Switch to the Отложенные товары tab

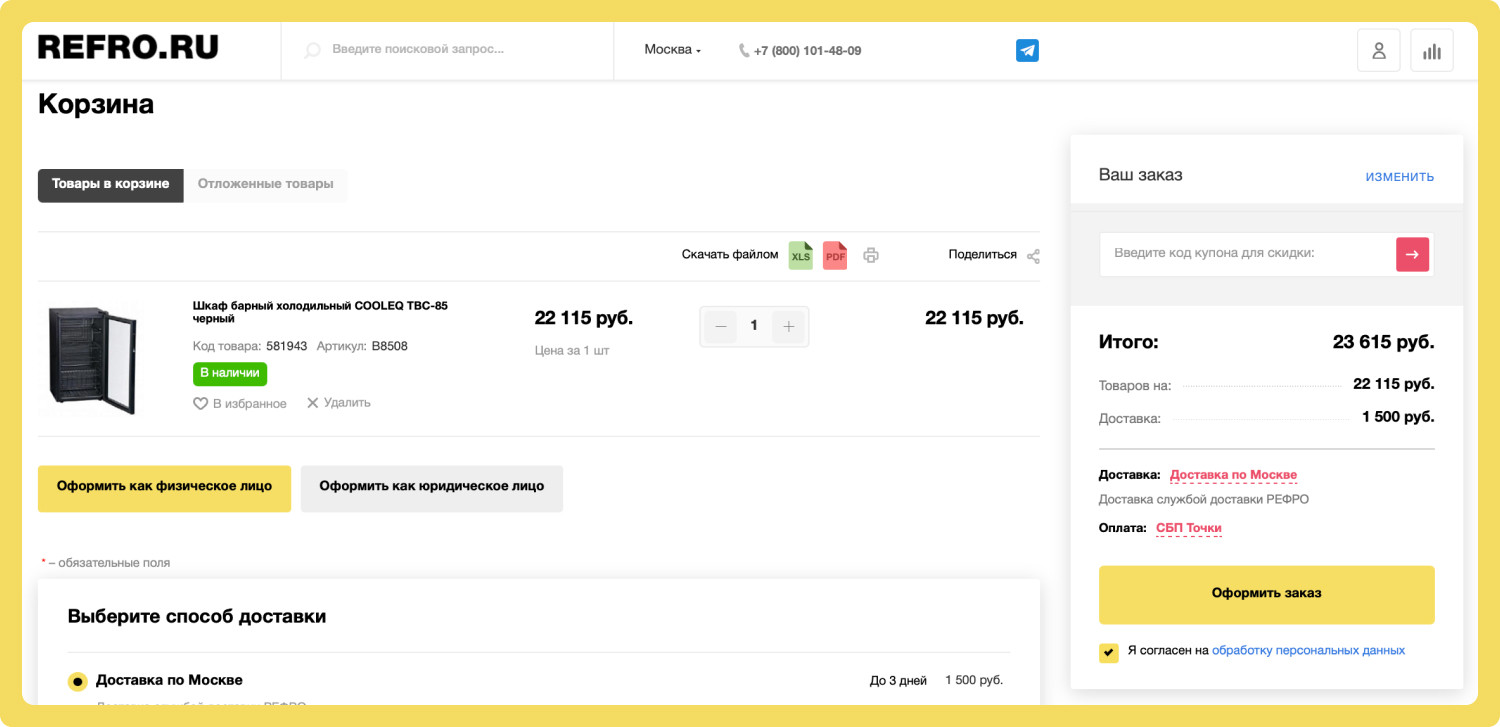point(266,185)
